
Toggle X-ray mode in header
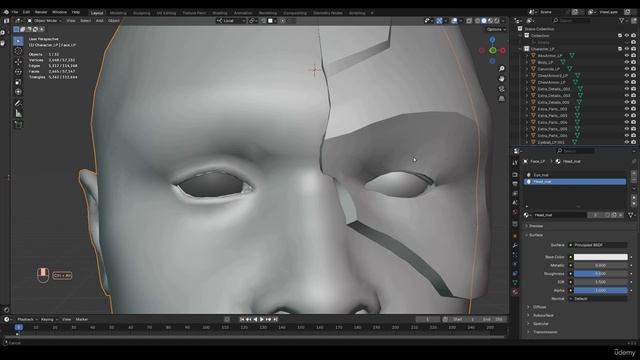469,20
